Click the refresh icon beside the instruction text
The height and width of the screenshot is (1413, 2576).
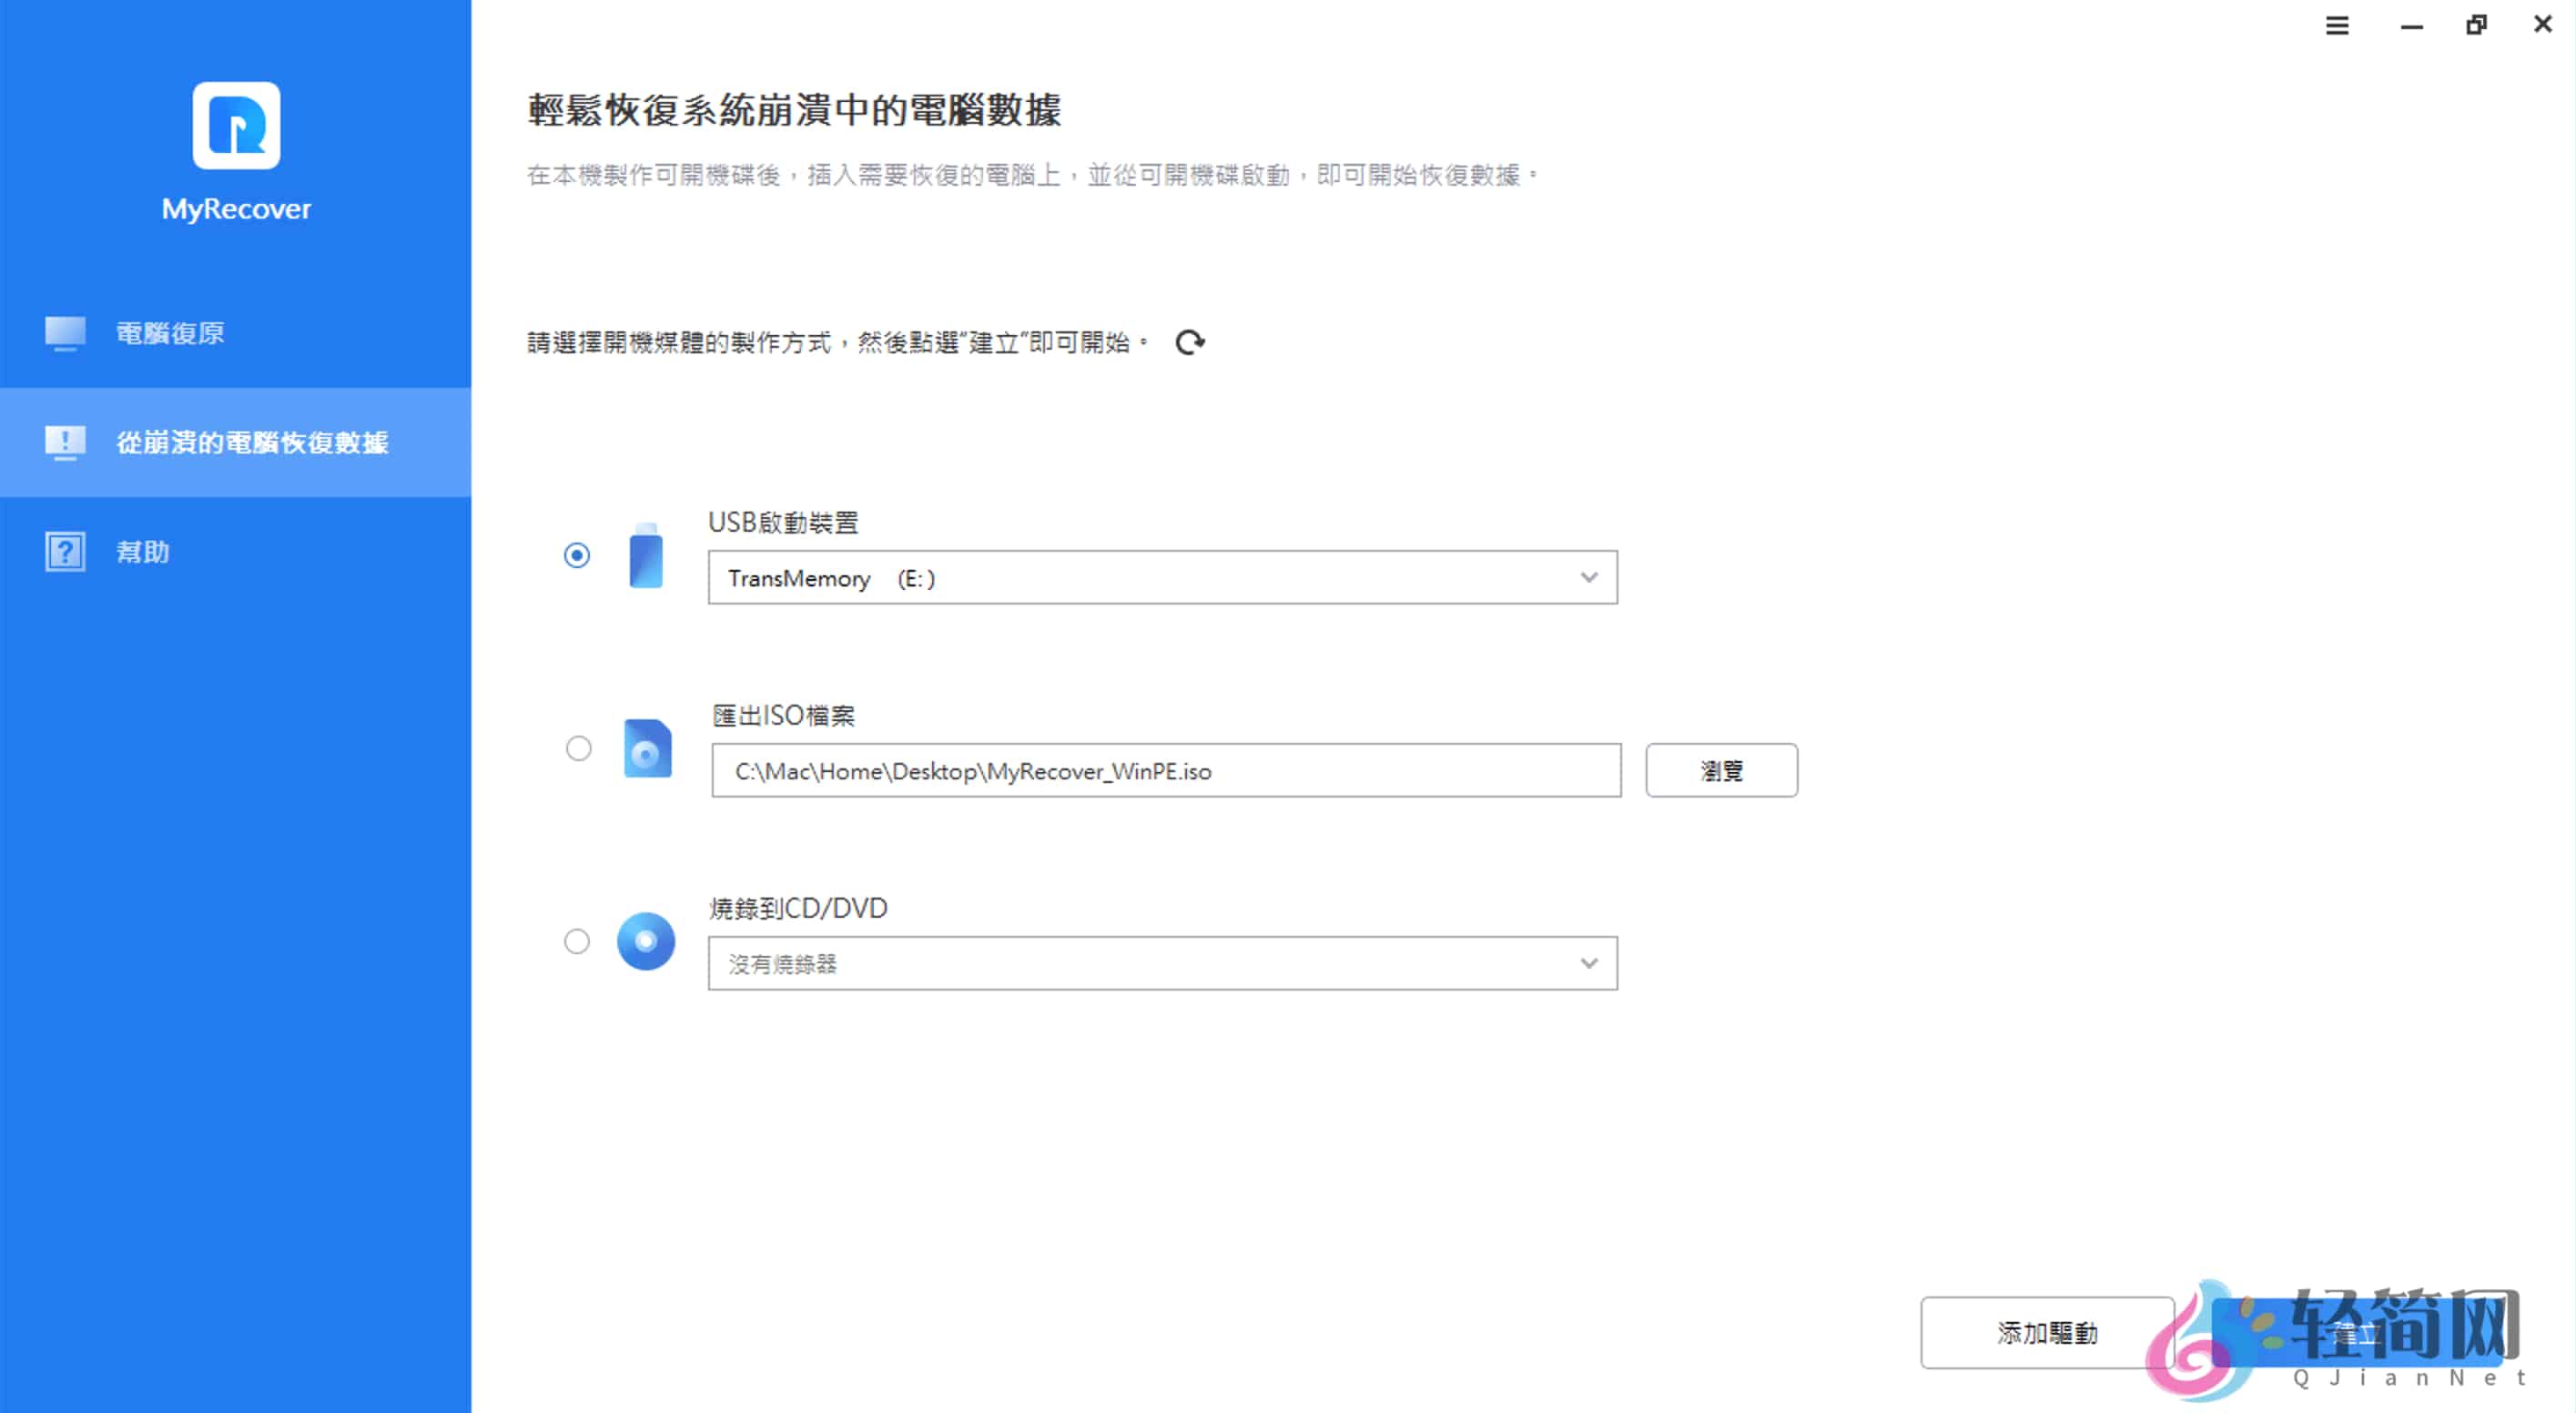pyautogui.click(x=1189, y=343)
